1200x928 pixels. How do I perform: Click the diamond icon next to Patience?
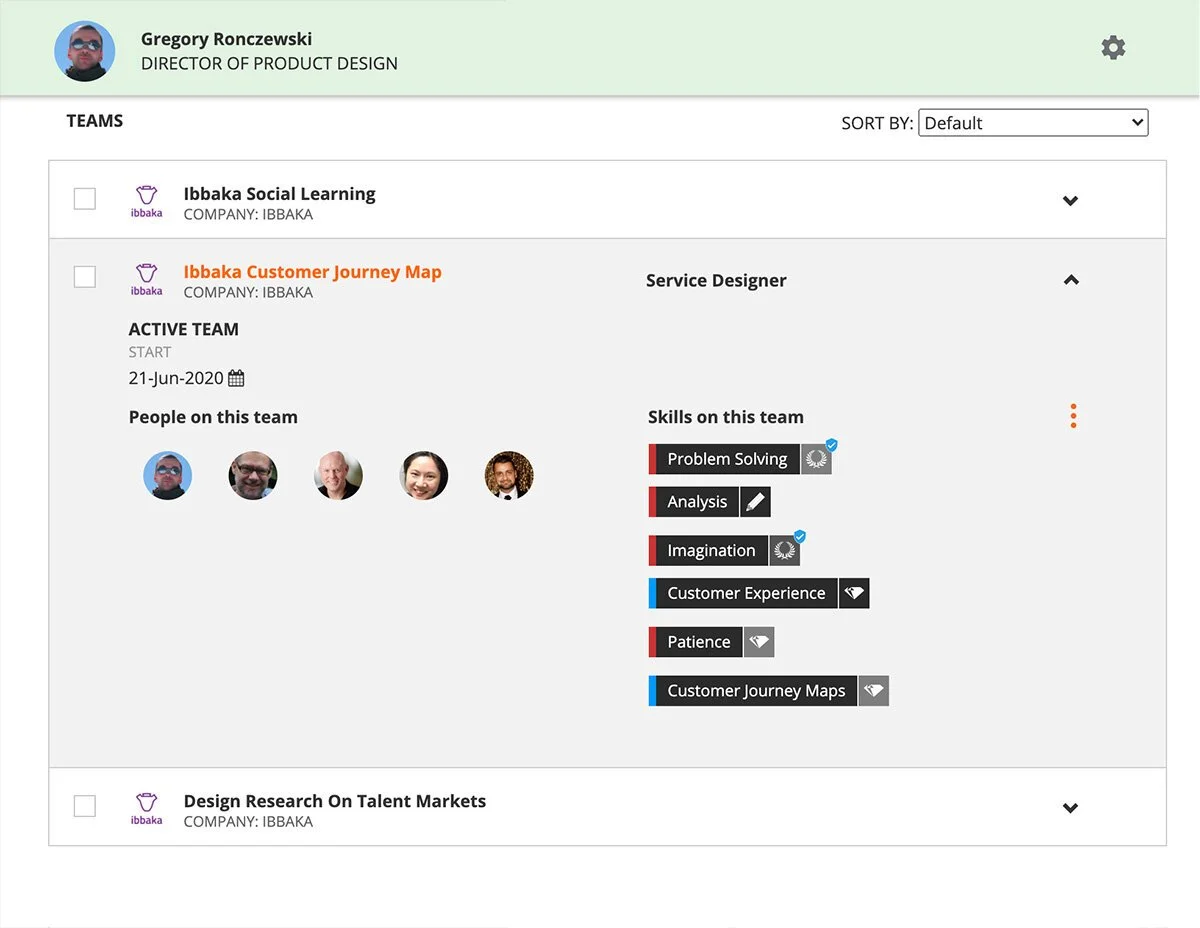pos(759,642)
